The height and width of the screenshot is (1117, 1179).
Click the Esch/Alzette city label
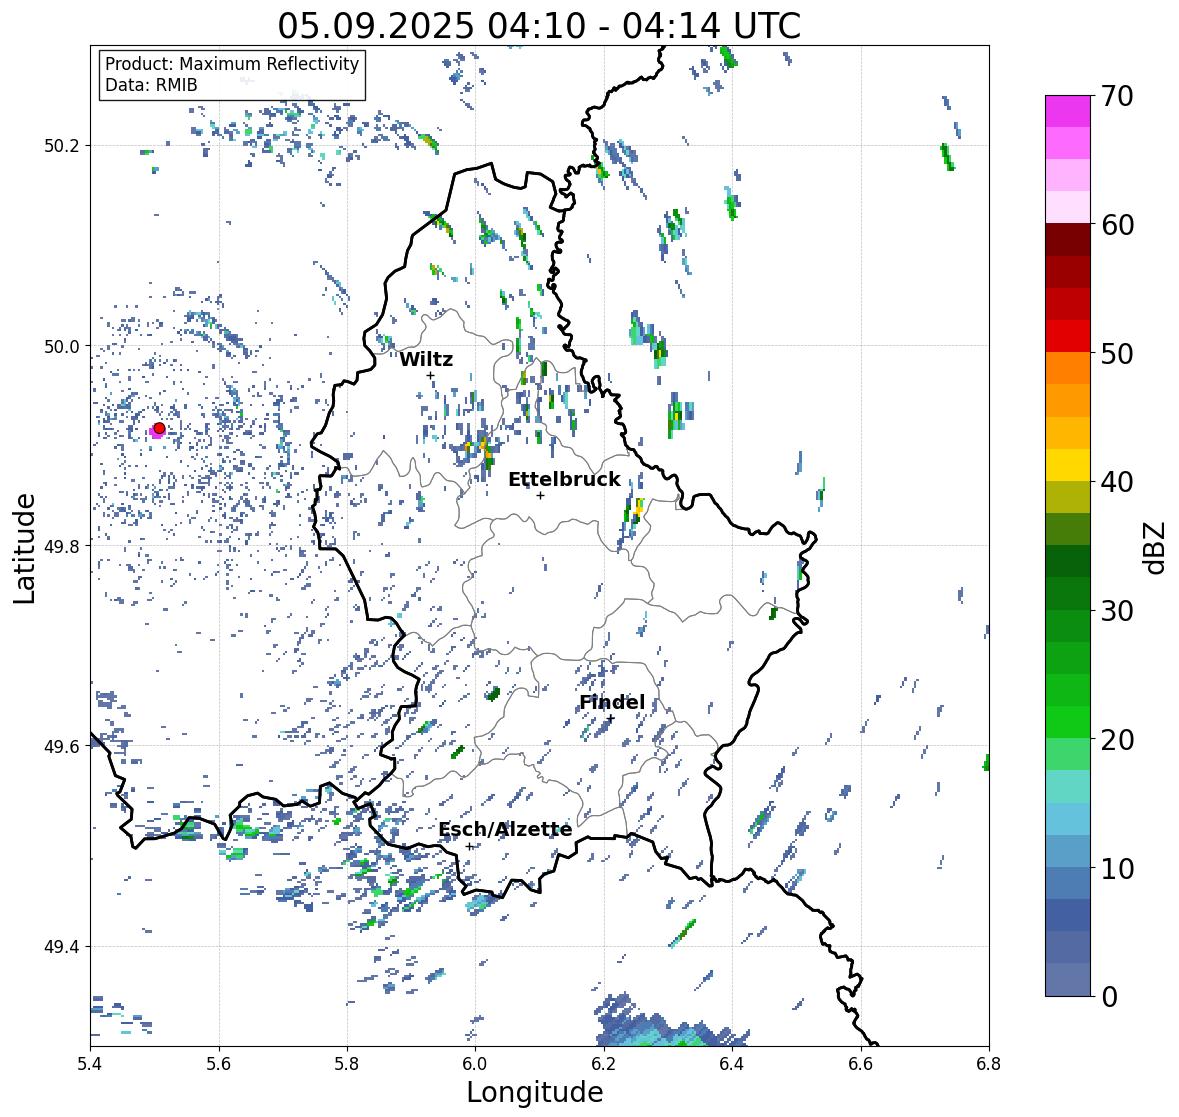pyautogui.click(x=505, y=830)
